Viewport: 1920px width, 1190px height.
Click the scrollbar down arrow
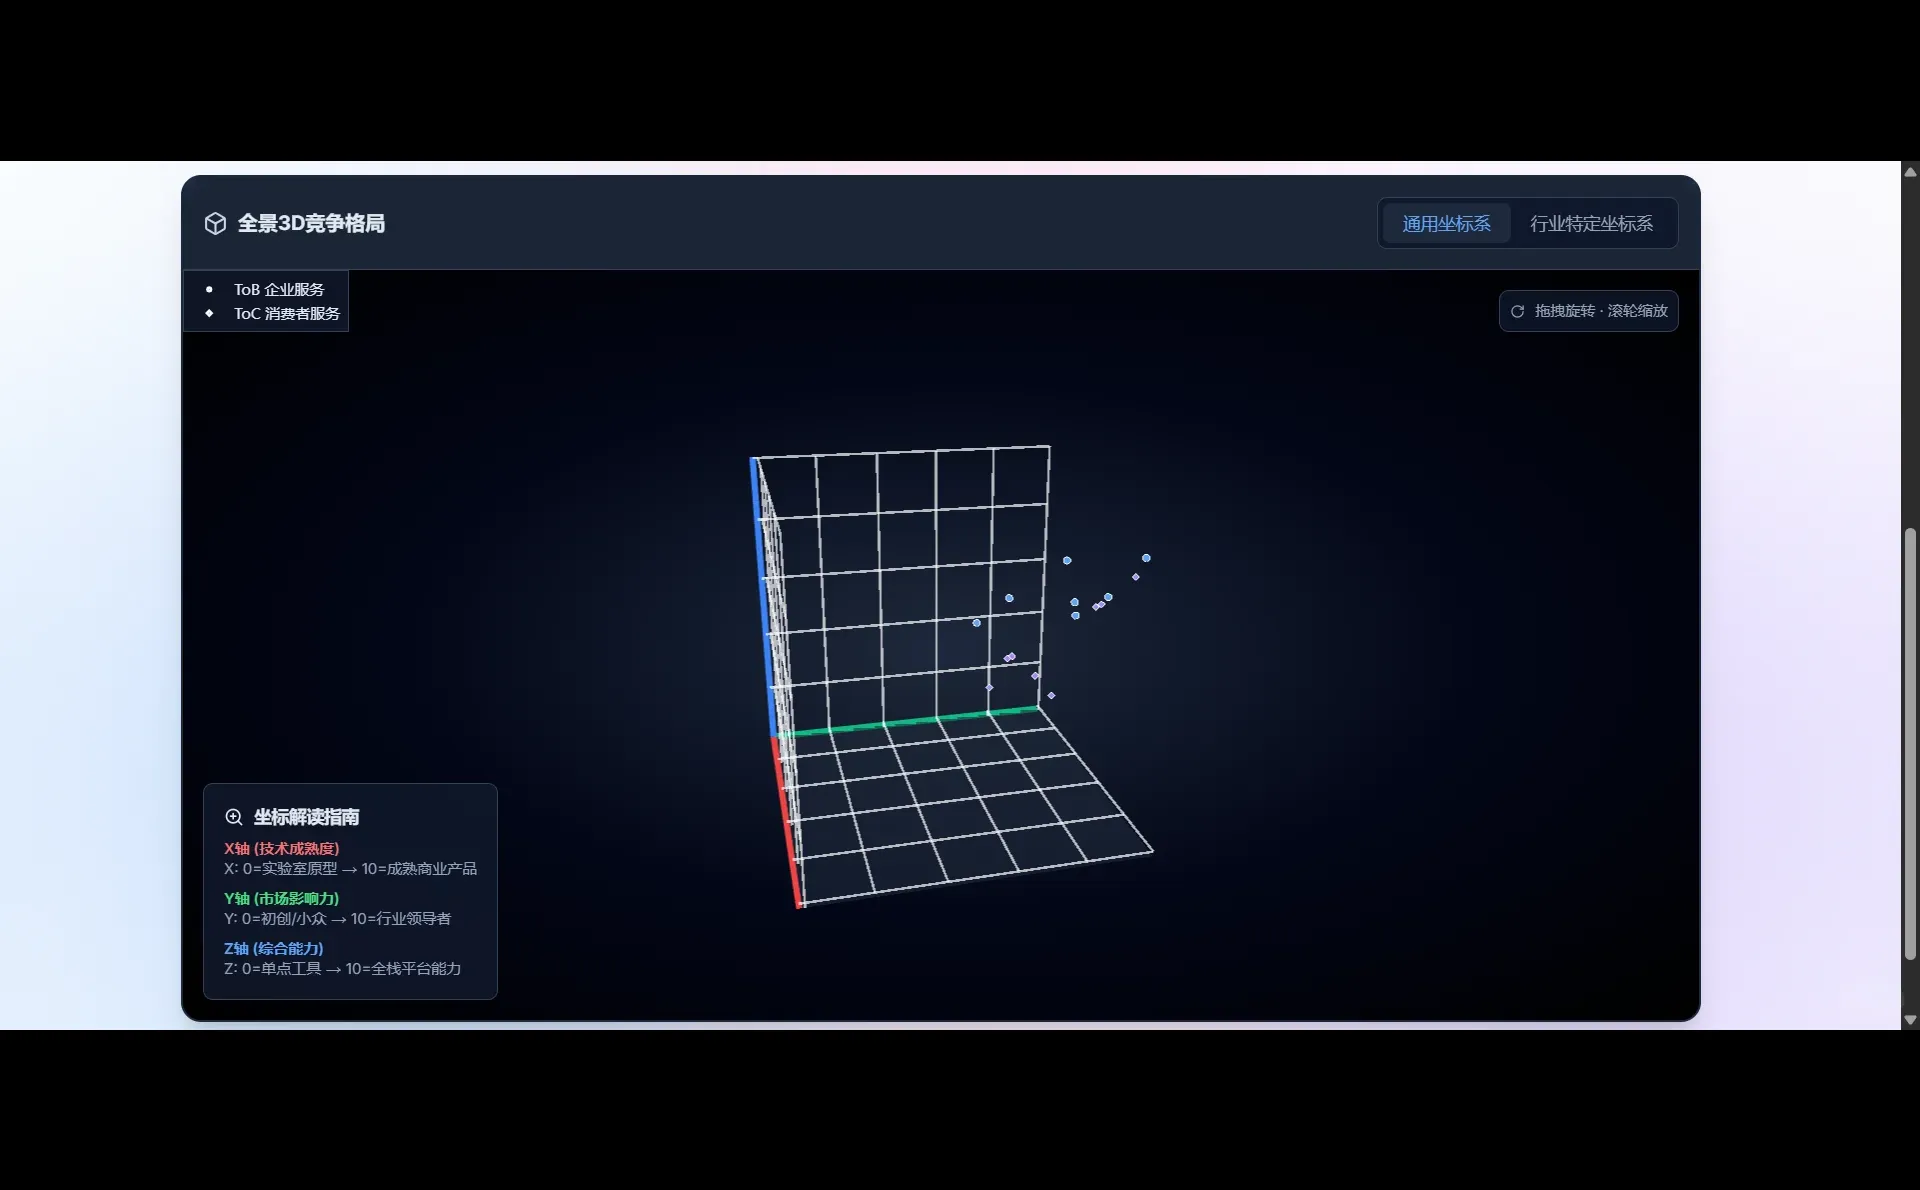click(1910, 1020)
